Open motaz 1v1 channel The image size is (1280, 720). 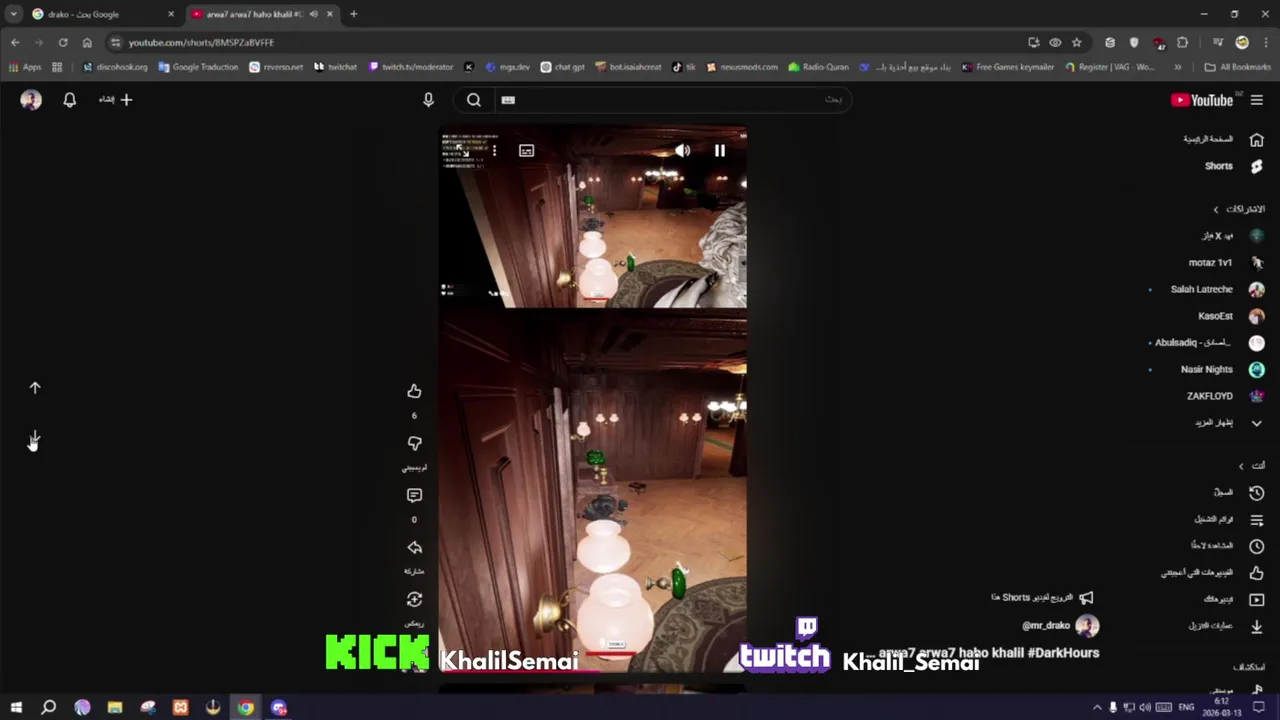(x=1225, y=263)
